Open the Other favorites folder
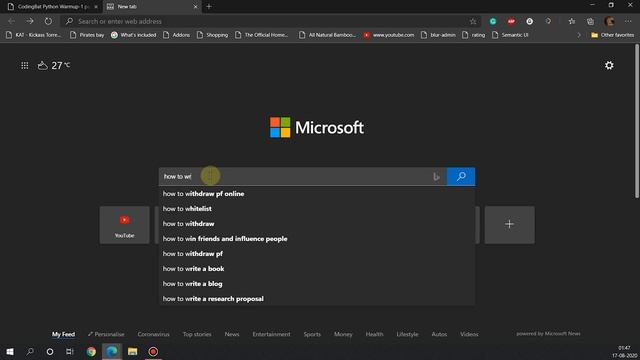 (612, 35)
